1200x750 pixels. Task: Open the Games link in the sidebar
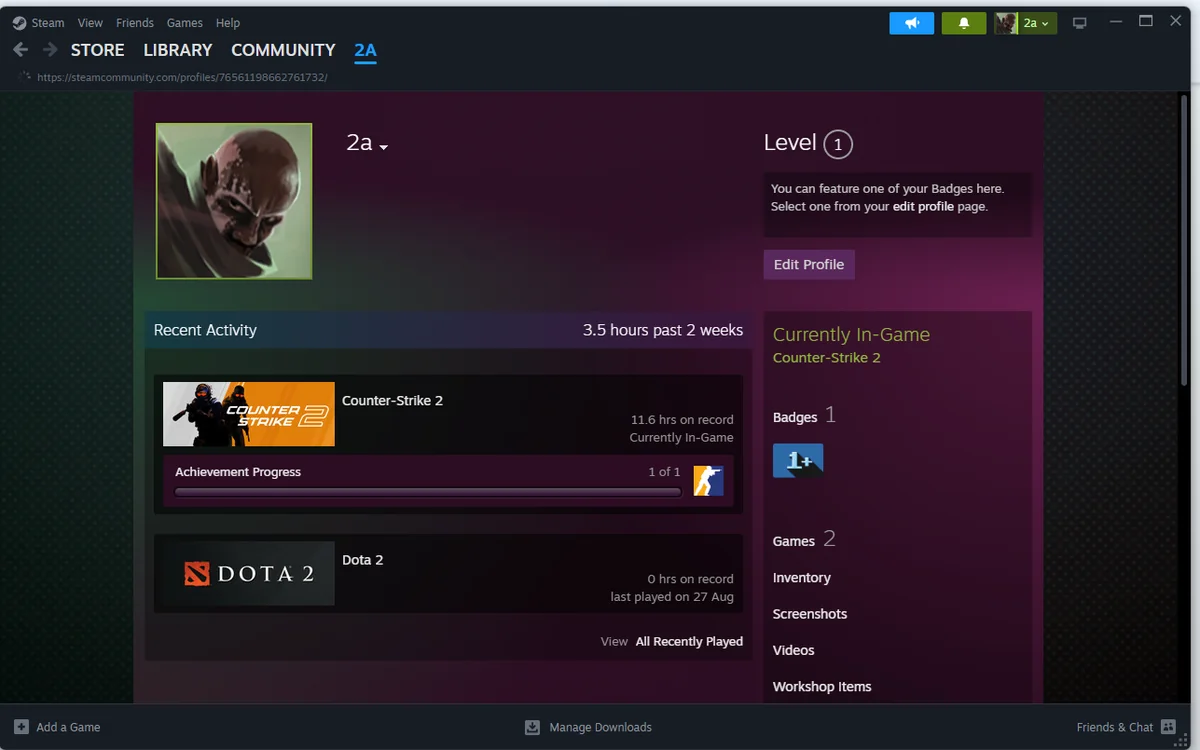(x=794, y=541)
